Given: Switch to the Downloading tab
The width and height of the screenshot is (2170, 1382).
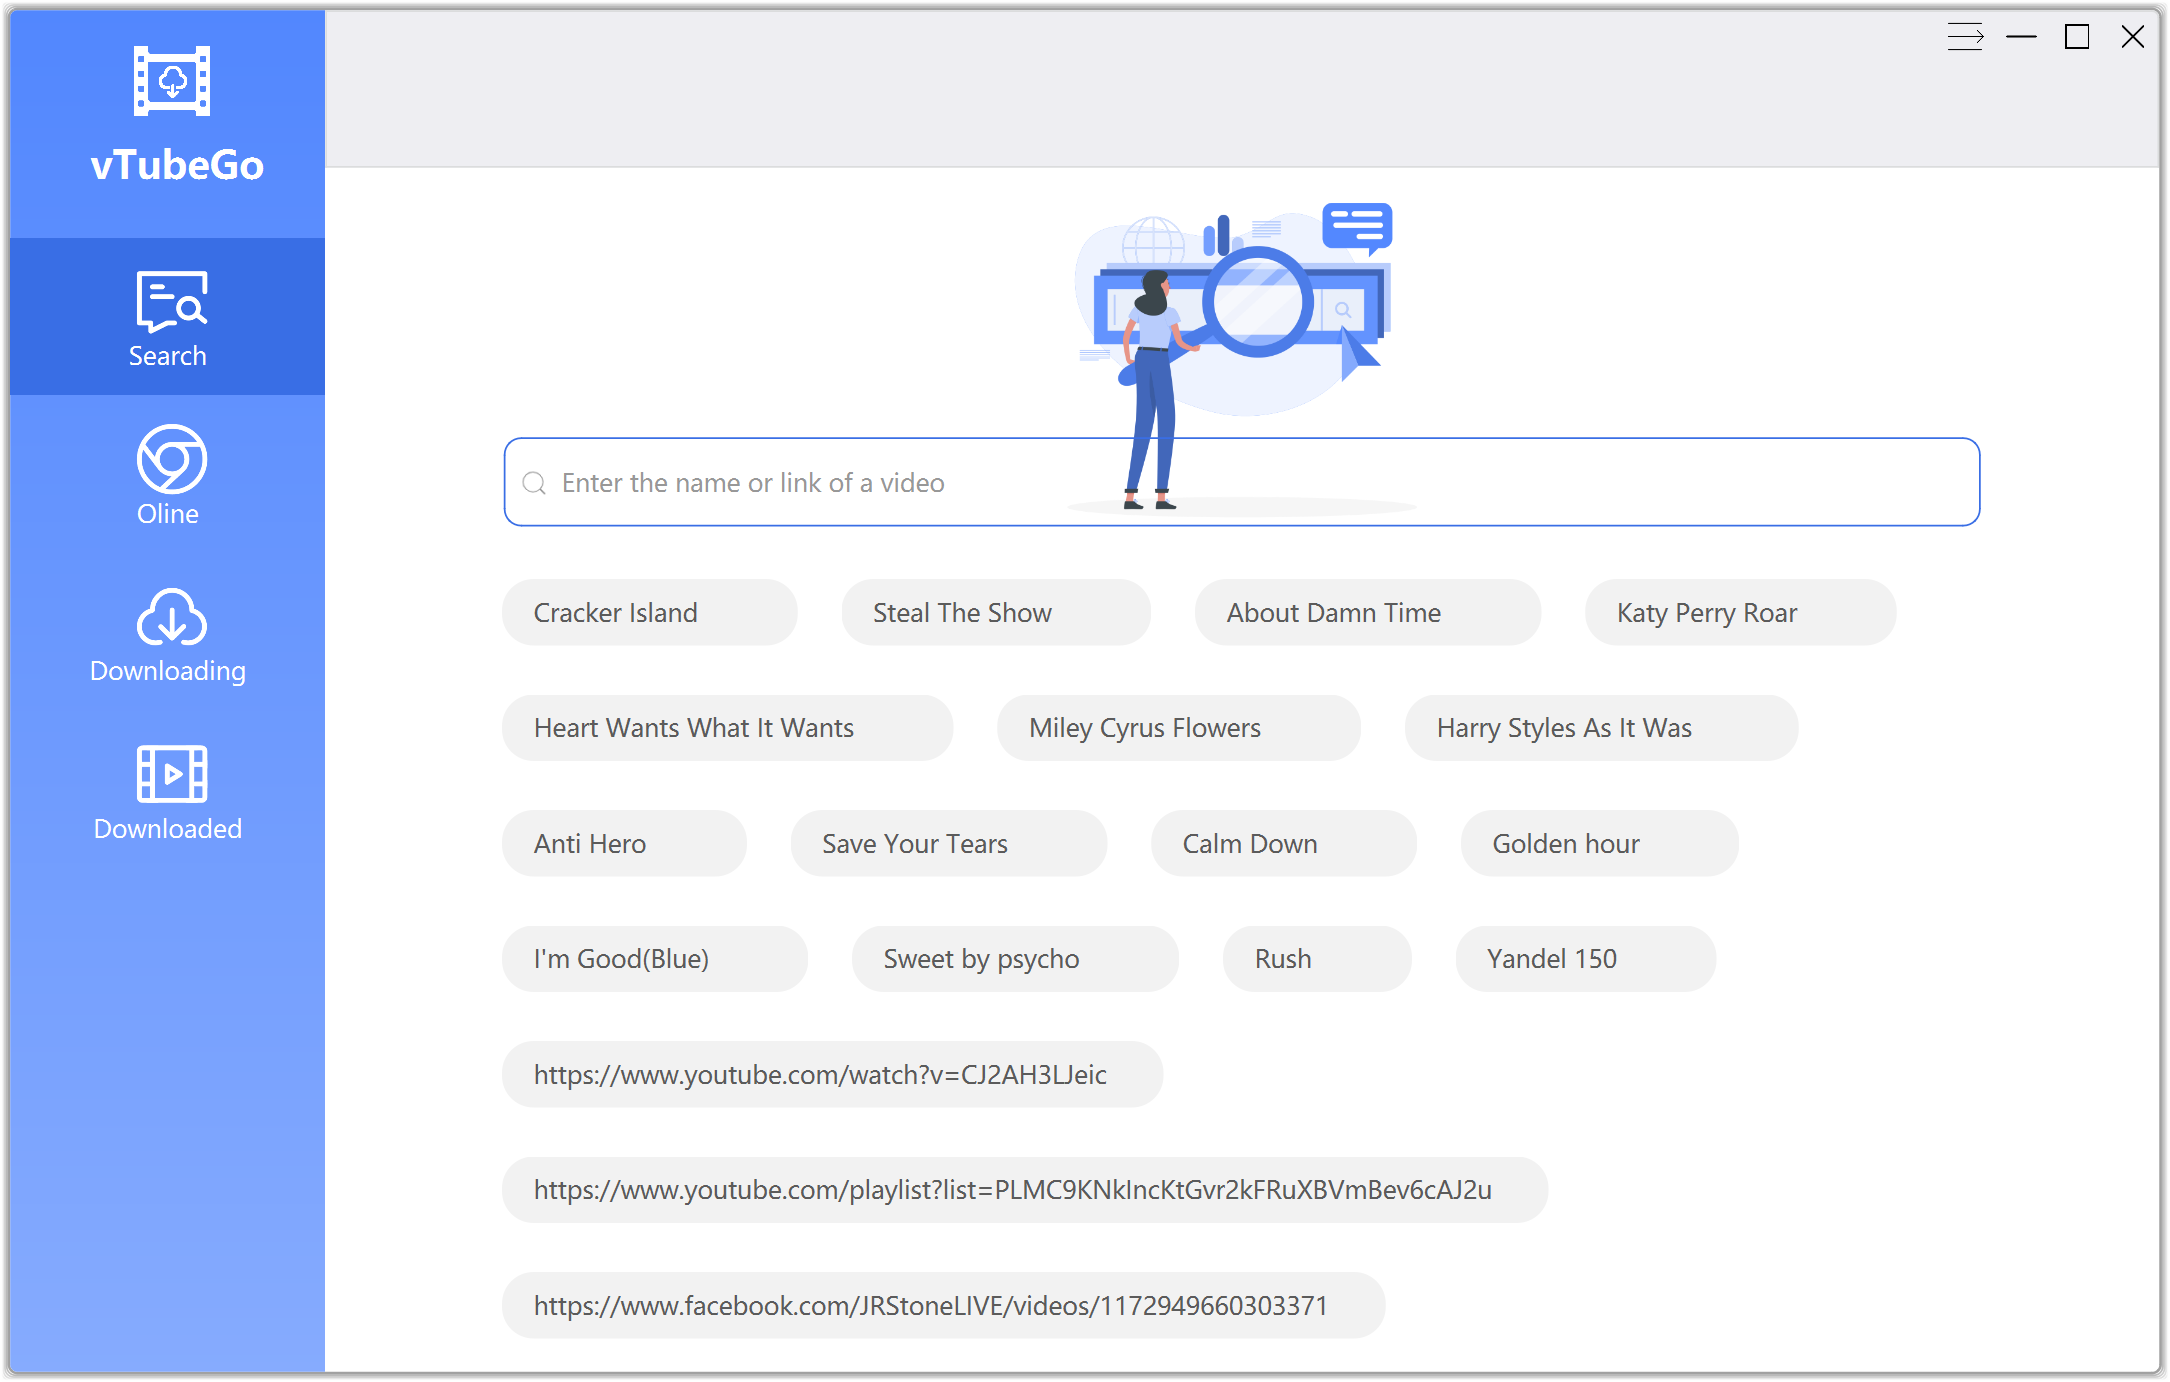Looking at the screenshot, I should [x=167, y=633].
